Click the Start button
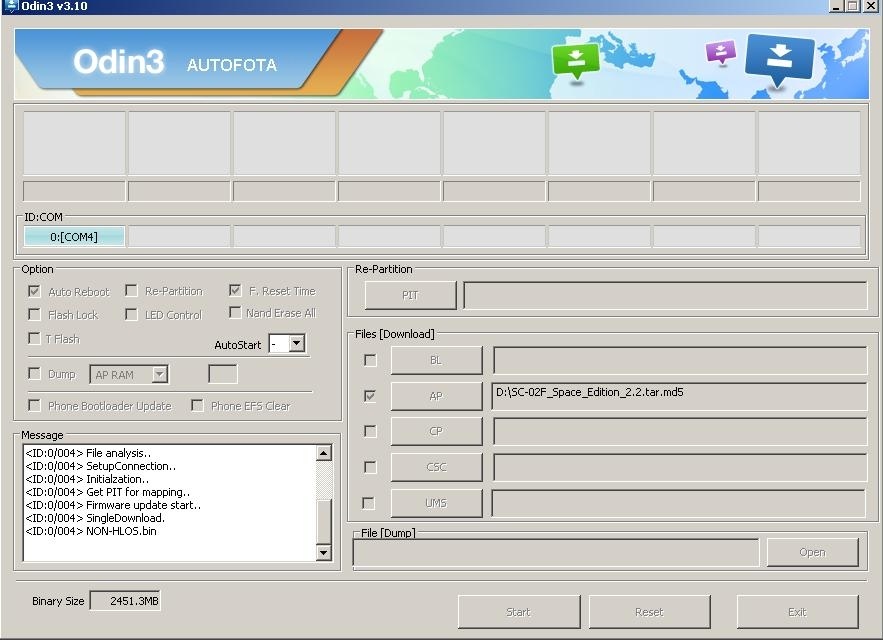Image resolution: width=883 pixels, height=640 pixels. coord(519,612)
